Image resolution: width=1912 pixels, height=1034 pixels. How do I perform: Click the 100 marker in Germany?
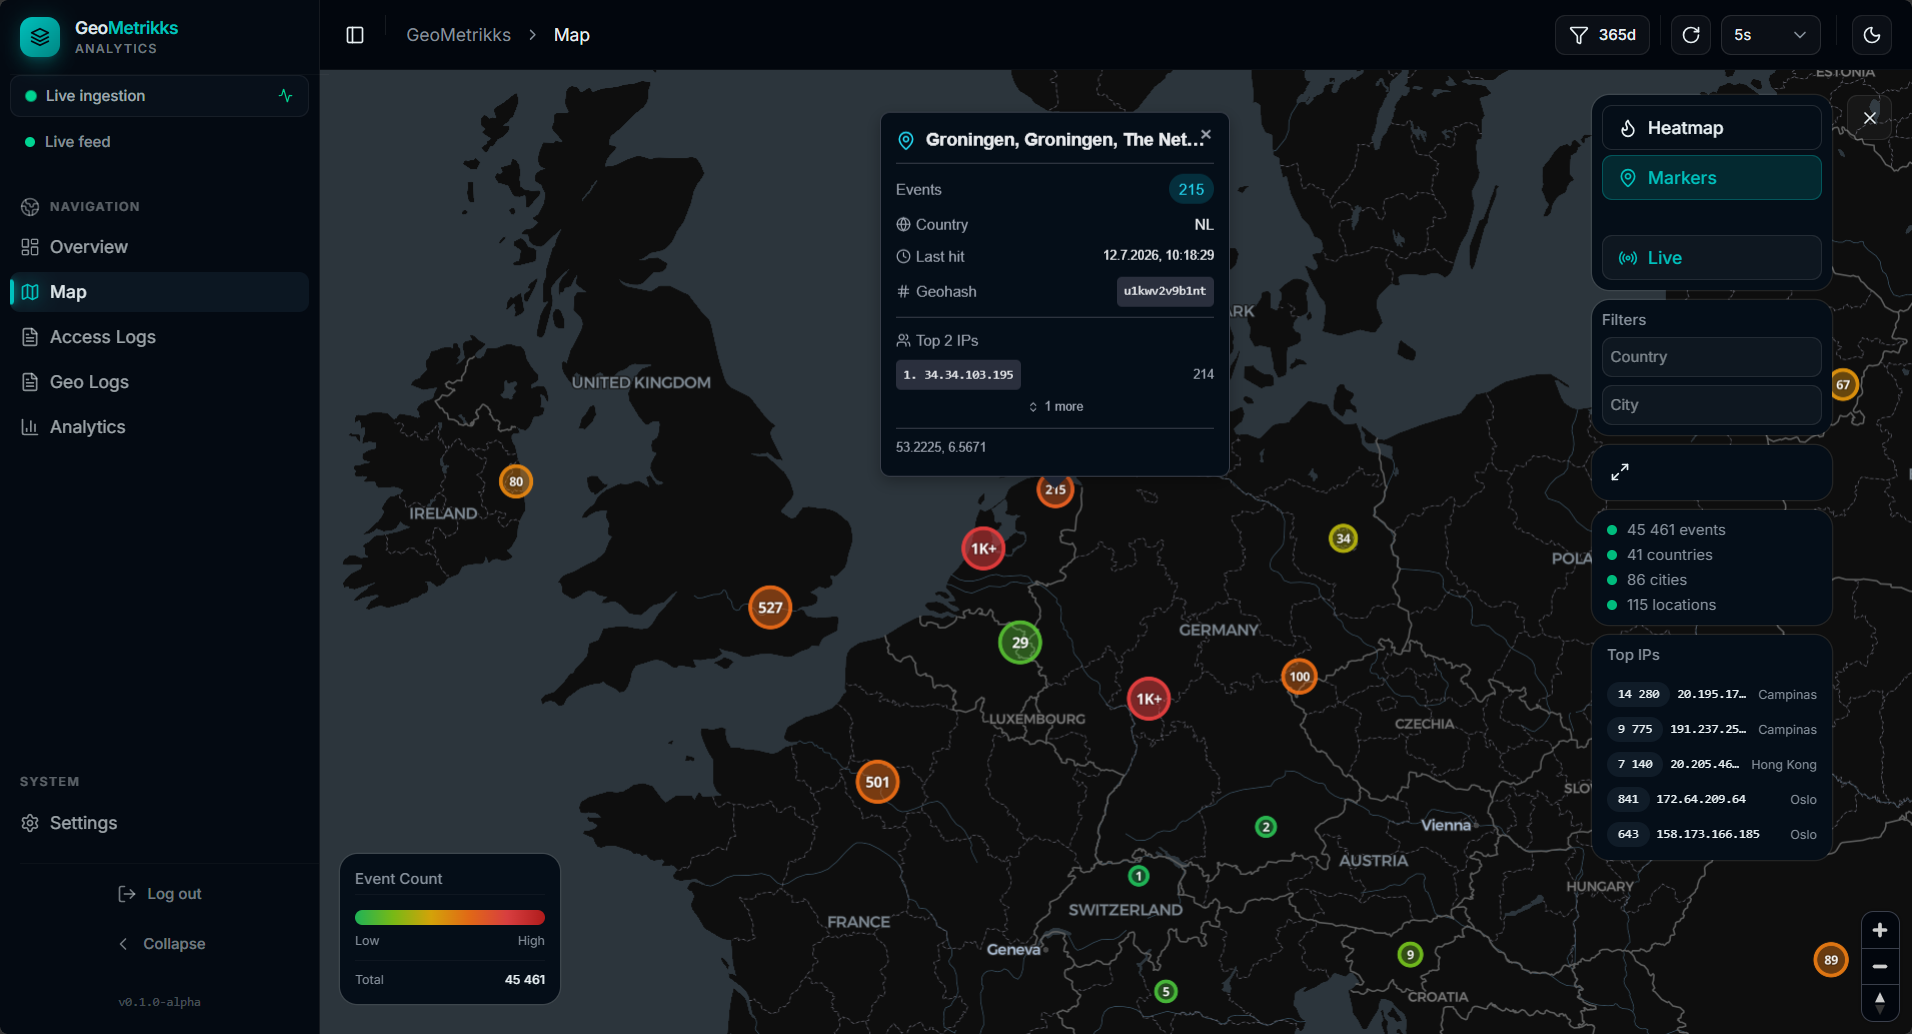(x=1299, y=677)
